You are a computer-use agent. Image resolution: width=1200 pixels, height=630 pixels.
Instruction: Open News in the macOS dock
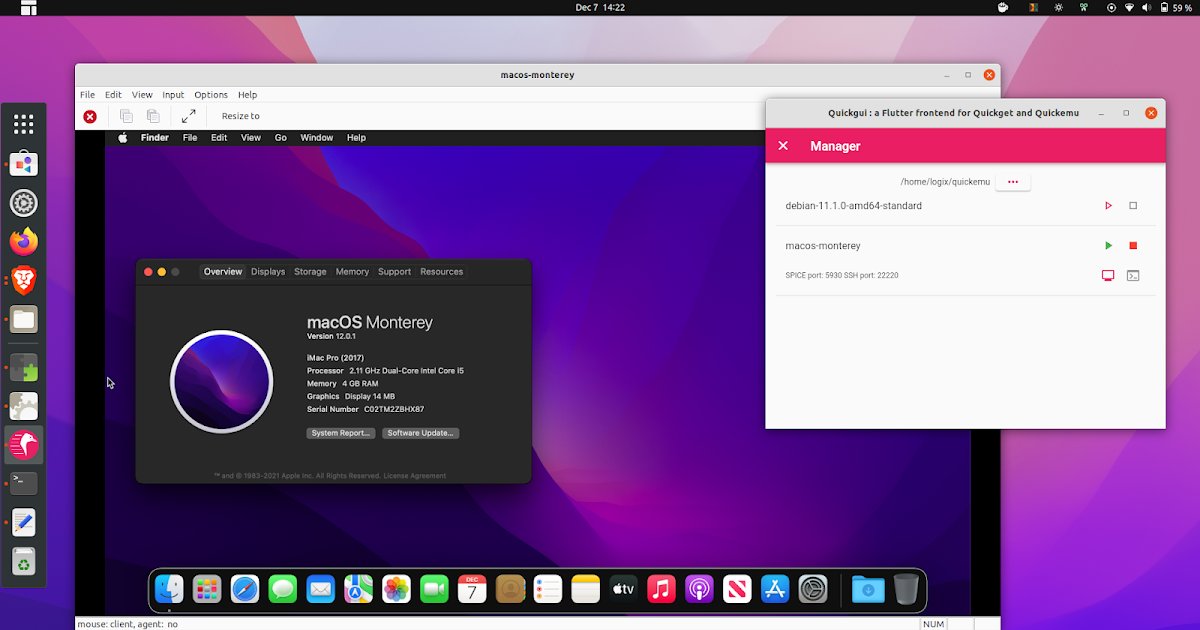coord(737,589)
